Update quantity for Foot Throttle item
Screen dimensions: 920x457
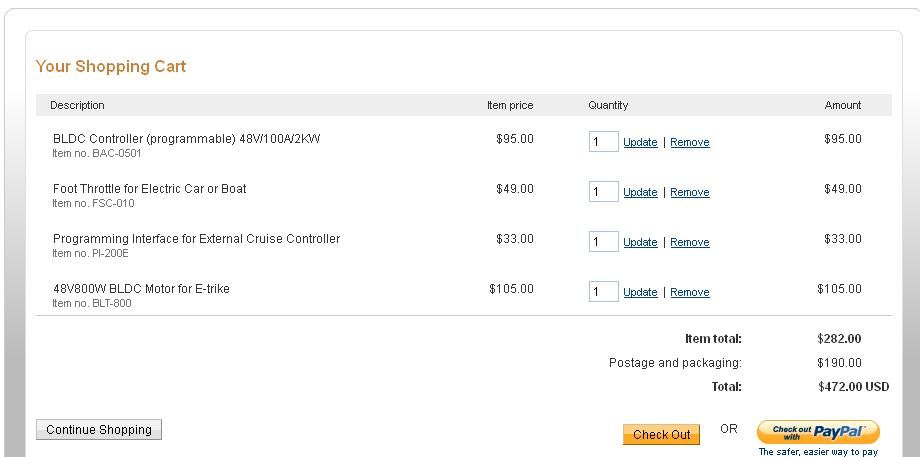[640, 192]
